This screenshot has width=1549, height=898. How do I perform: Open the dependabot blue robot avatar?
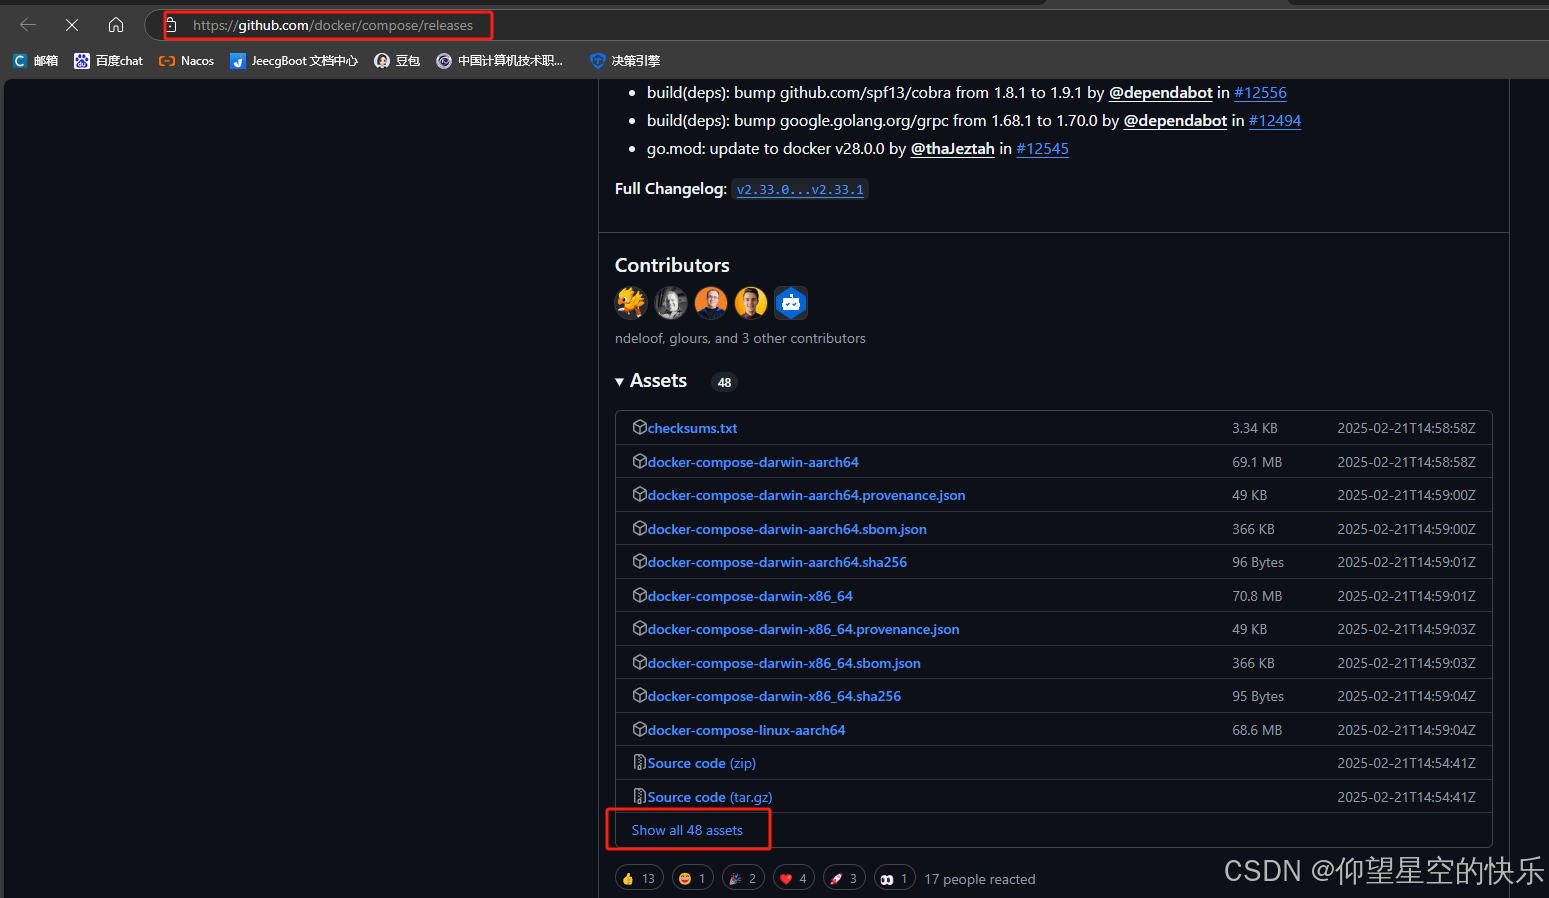coord(791,302)
